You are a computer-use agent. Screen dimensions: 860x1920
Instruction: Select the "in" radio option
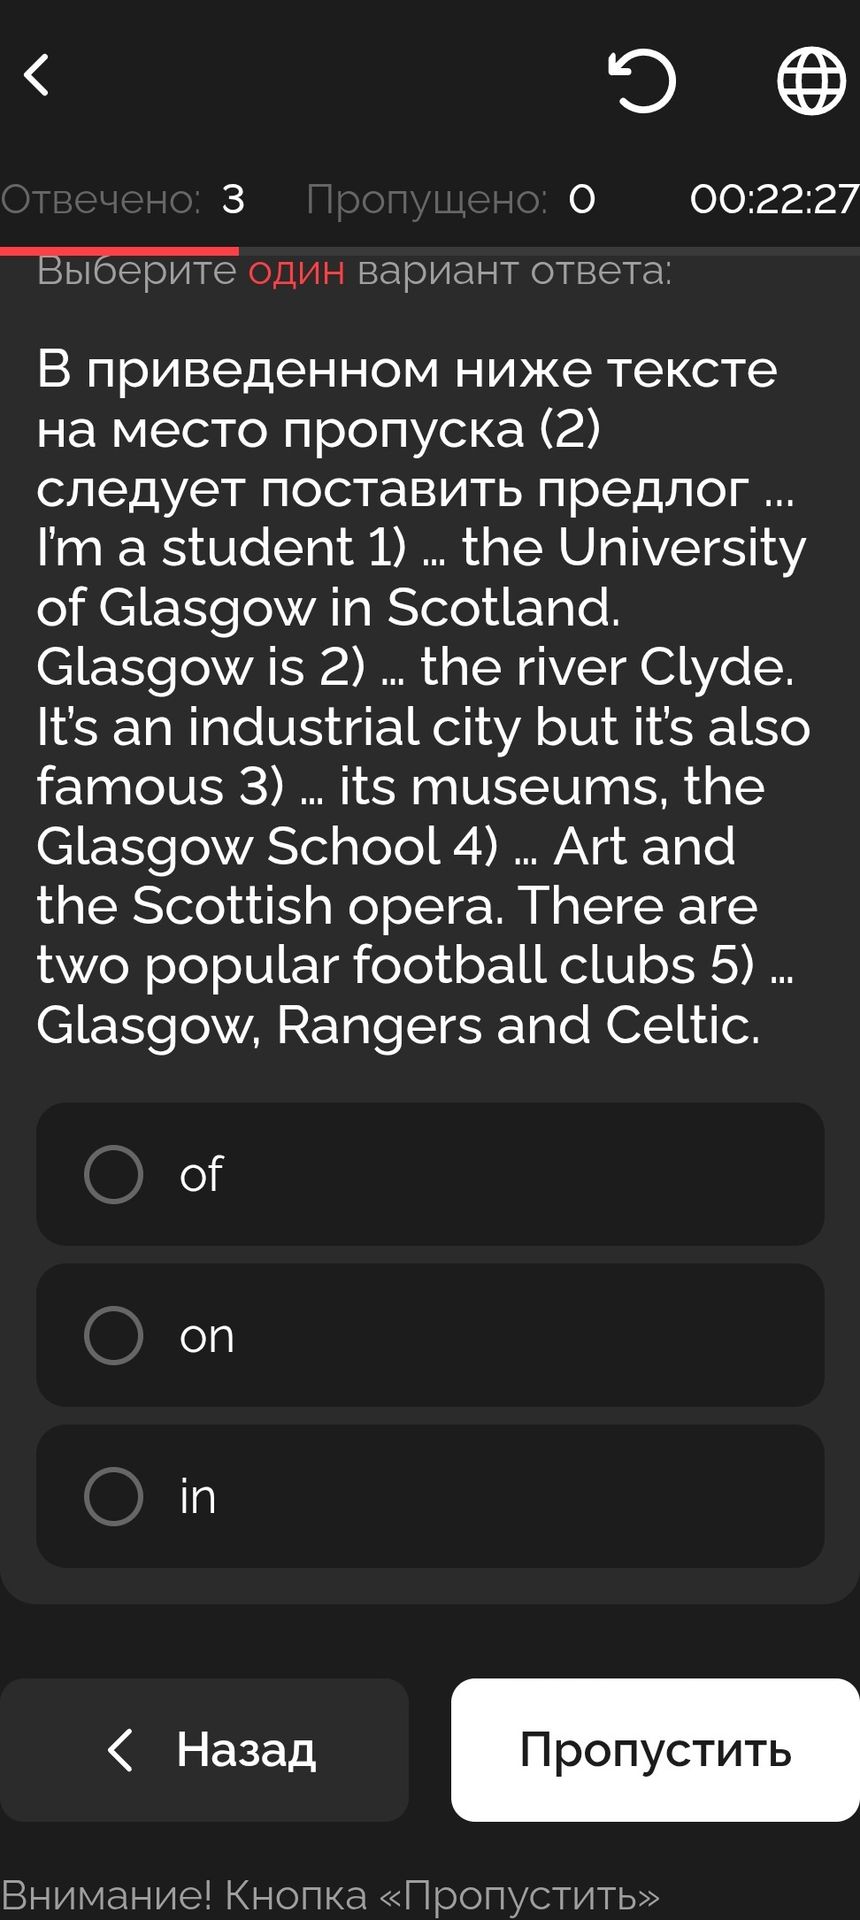click(x=114, y=1496)
